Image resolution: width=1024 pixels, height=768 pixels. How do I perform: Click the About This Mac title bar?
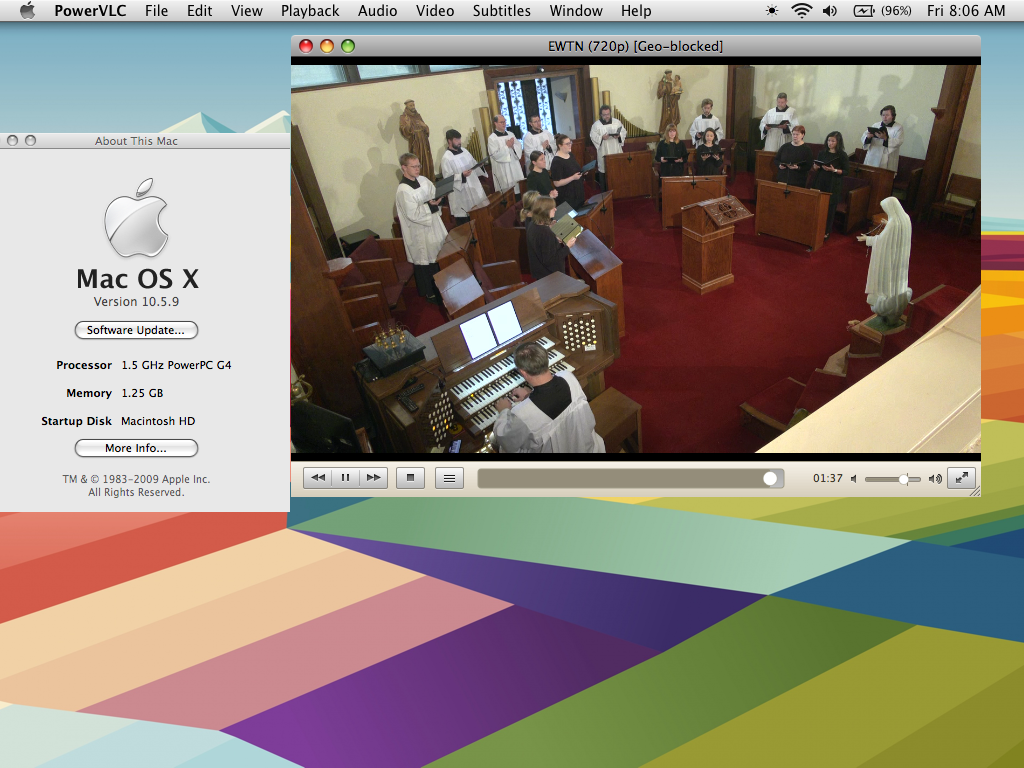coord(136,140)
